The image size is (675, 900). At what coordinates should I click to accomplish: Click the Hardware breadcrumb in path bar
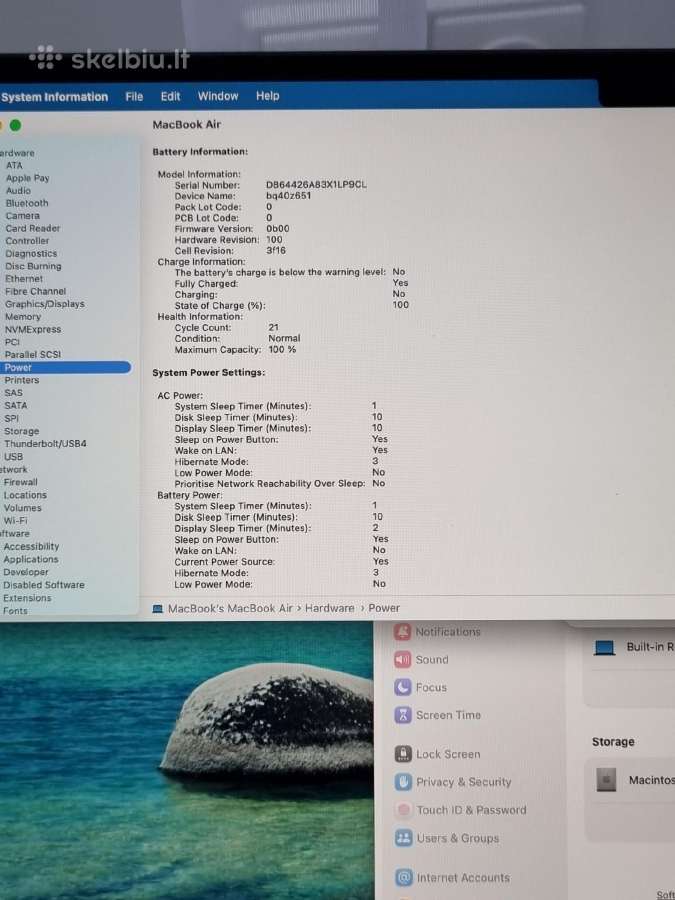click(x=329, y=608)
